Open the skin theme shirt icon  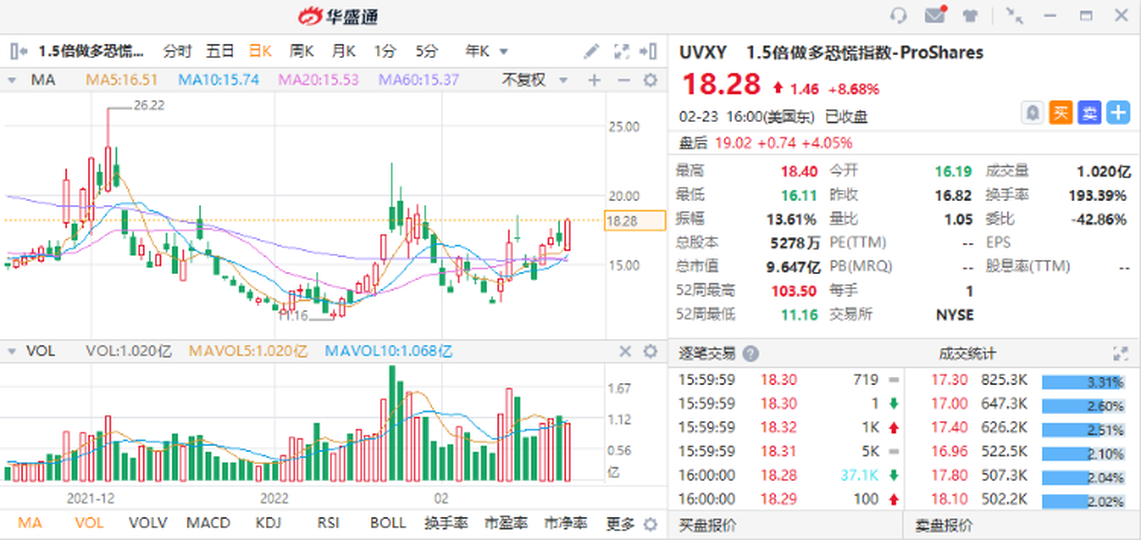coord(970,15)
